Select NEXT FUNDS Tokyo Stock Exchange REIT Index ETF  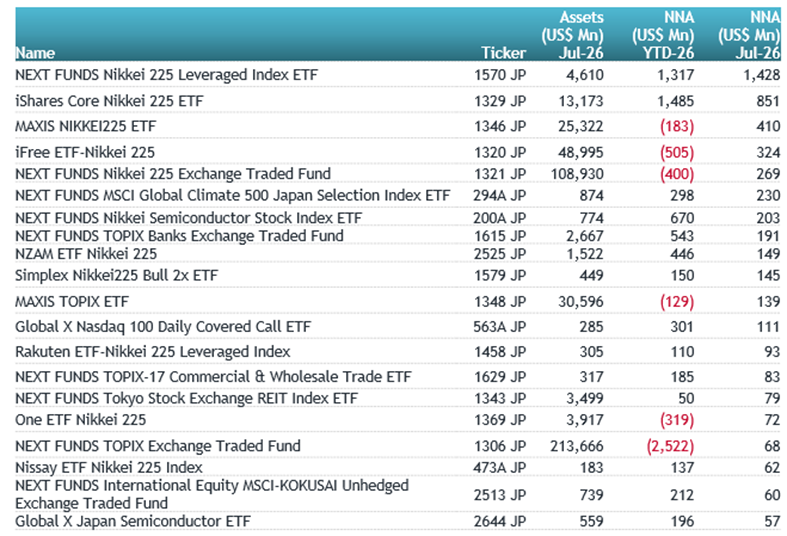pyautogui.click(x=186, y=398)
